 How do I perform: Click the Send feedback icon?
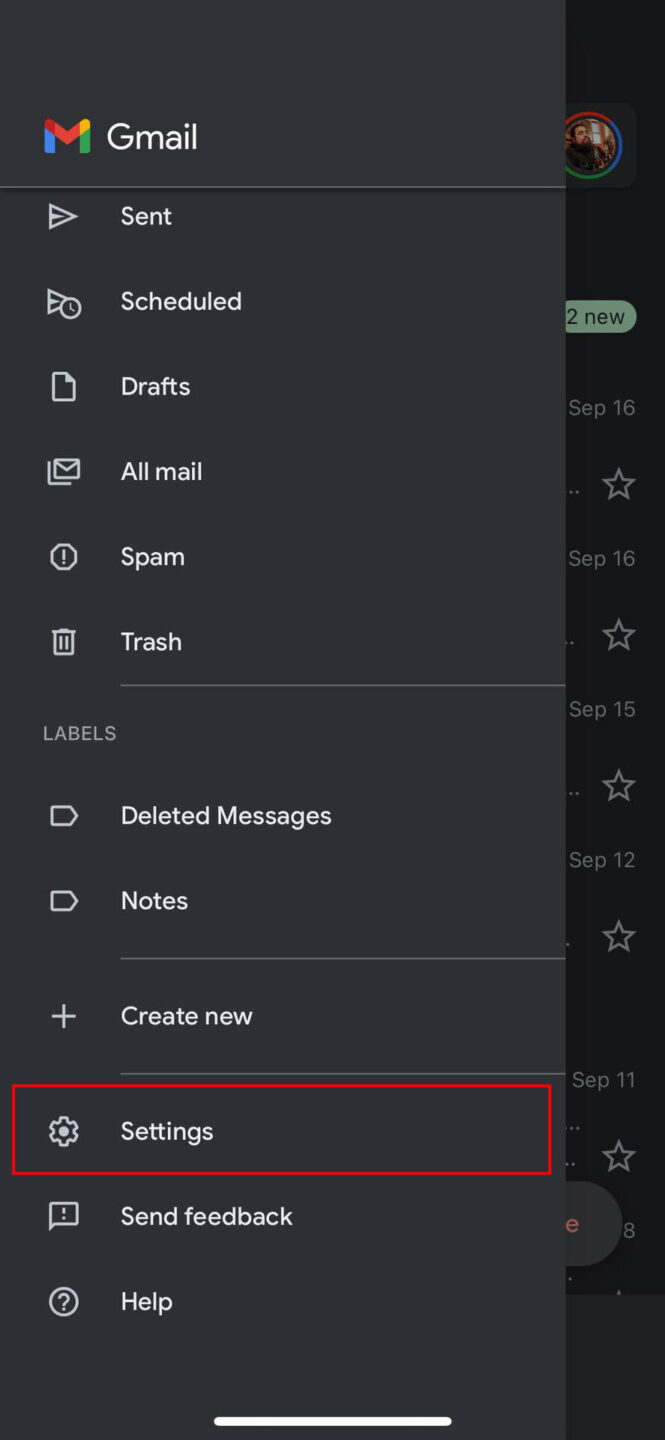tap(63, 1216)
